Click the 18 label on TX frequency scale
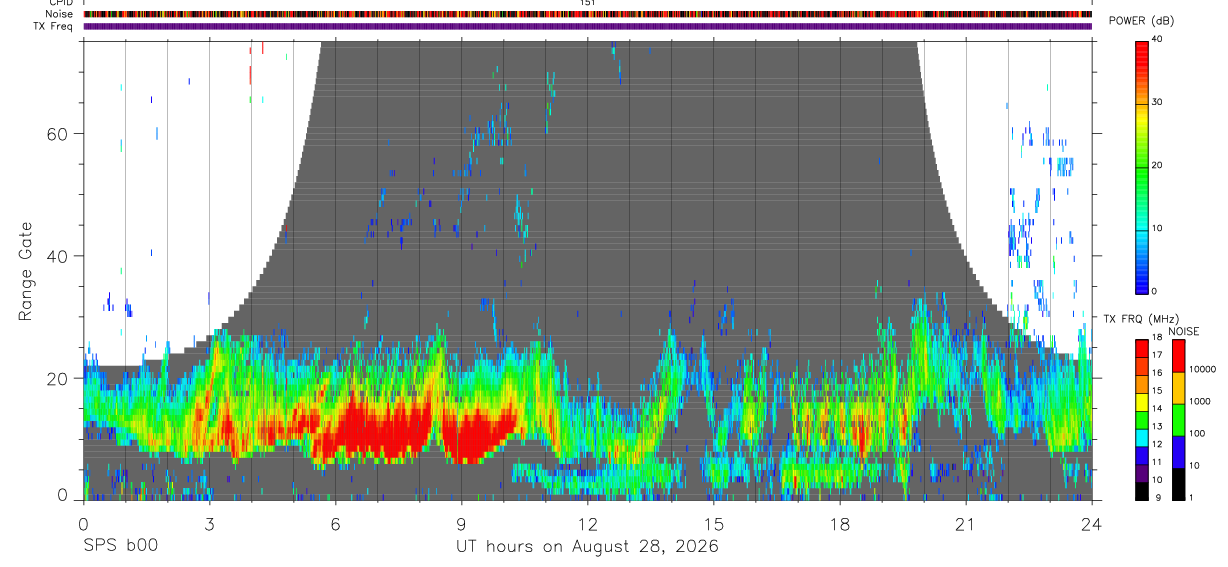 (x=1159, y=339)
